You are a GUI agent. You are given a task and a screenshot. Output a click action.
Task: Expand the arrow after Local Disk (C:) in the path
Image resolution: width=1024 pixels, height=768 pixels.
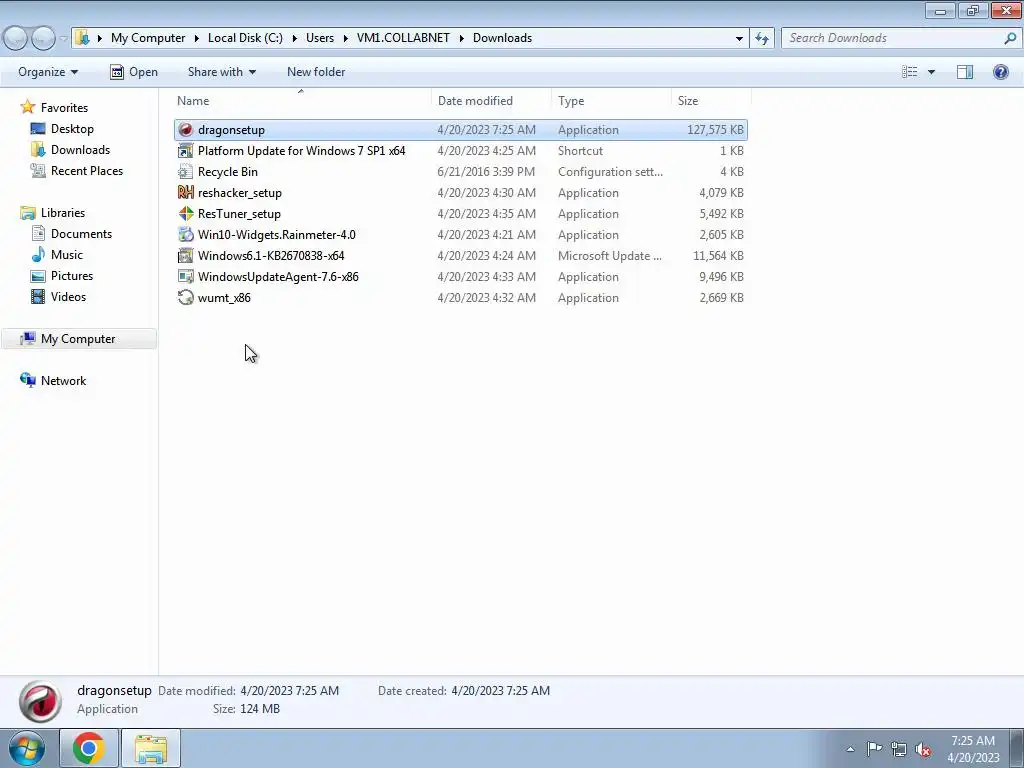coord(295,38)
